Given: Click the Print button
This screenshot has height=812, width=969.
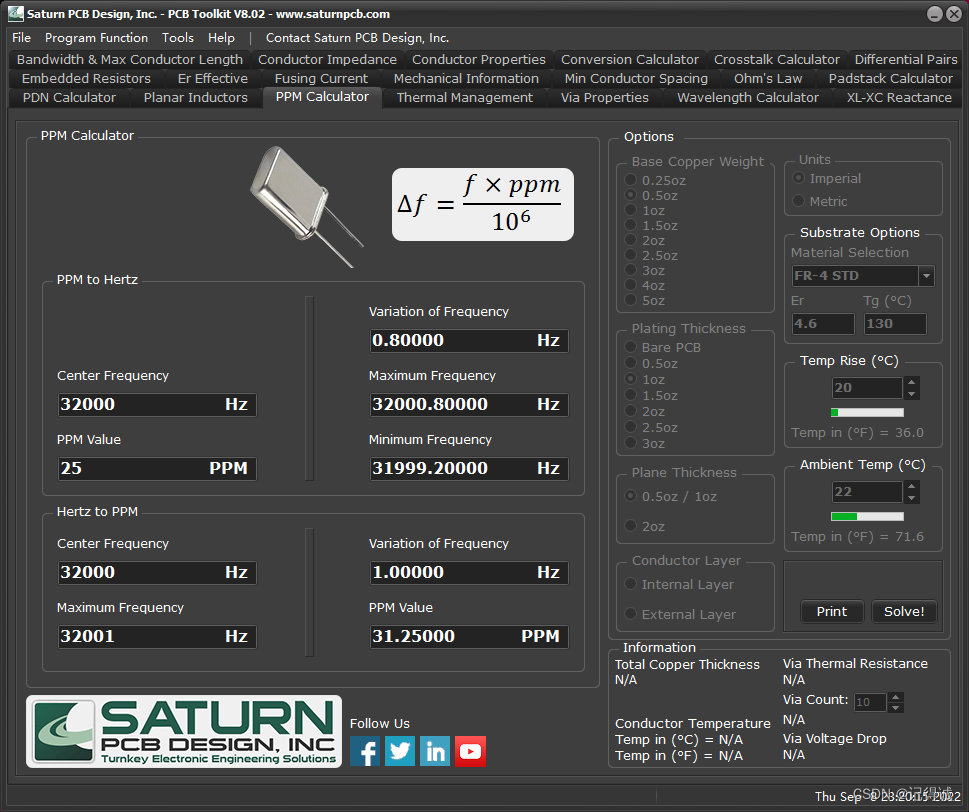Looking at the screenshot, I should click(x=832, y=611).
